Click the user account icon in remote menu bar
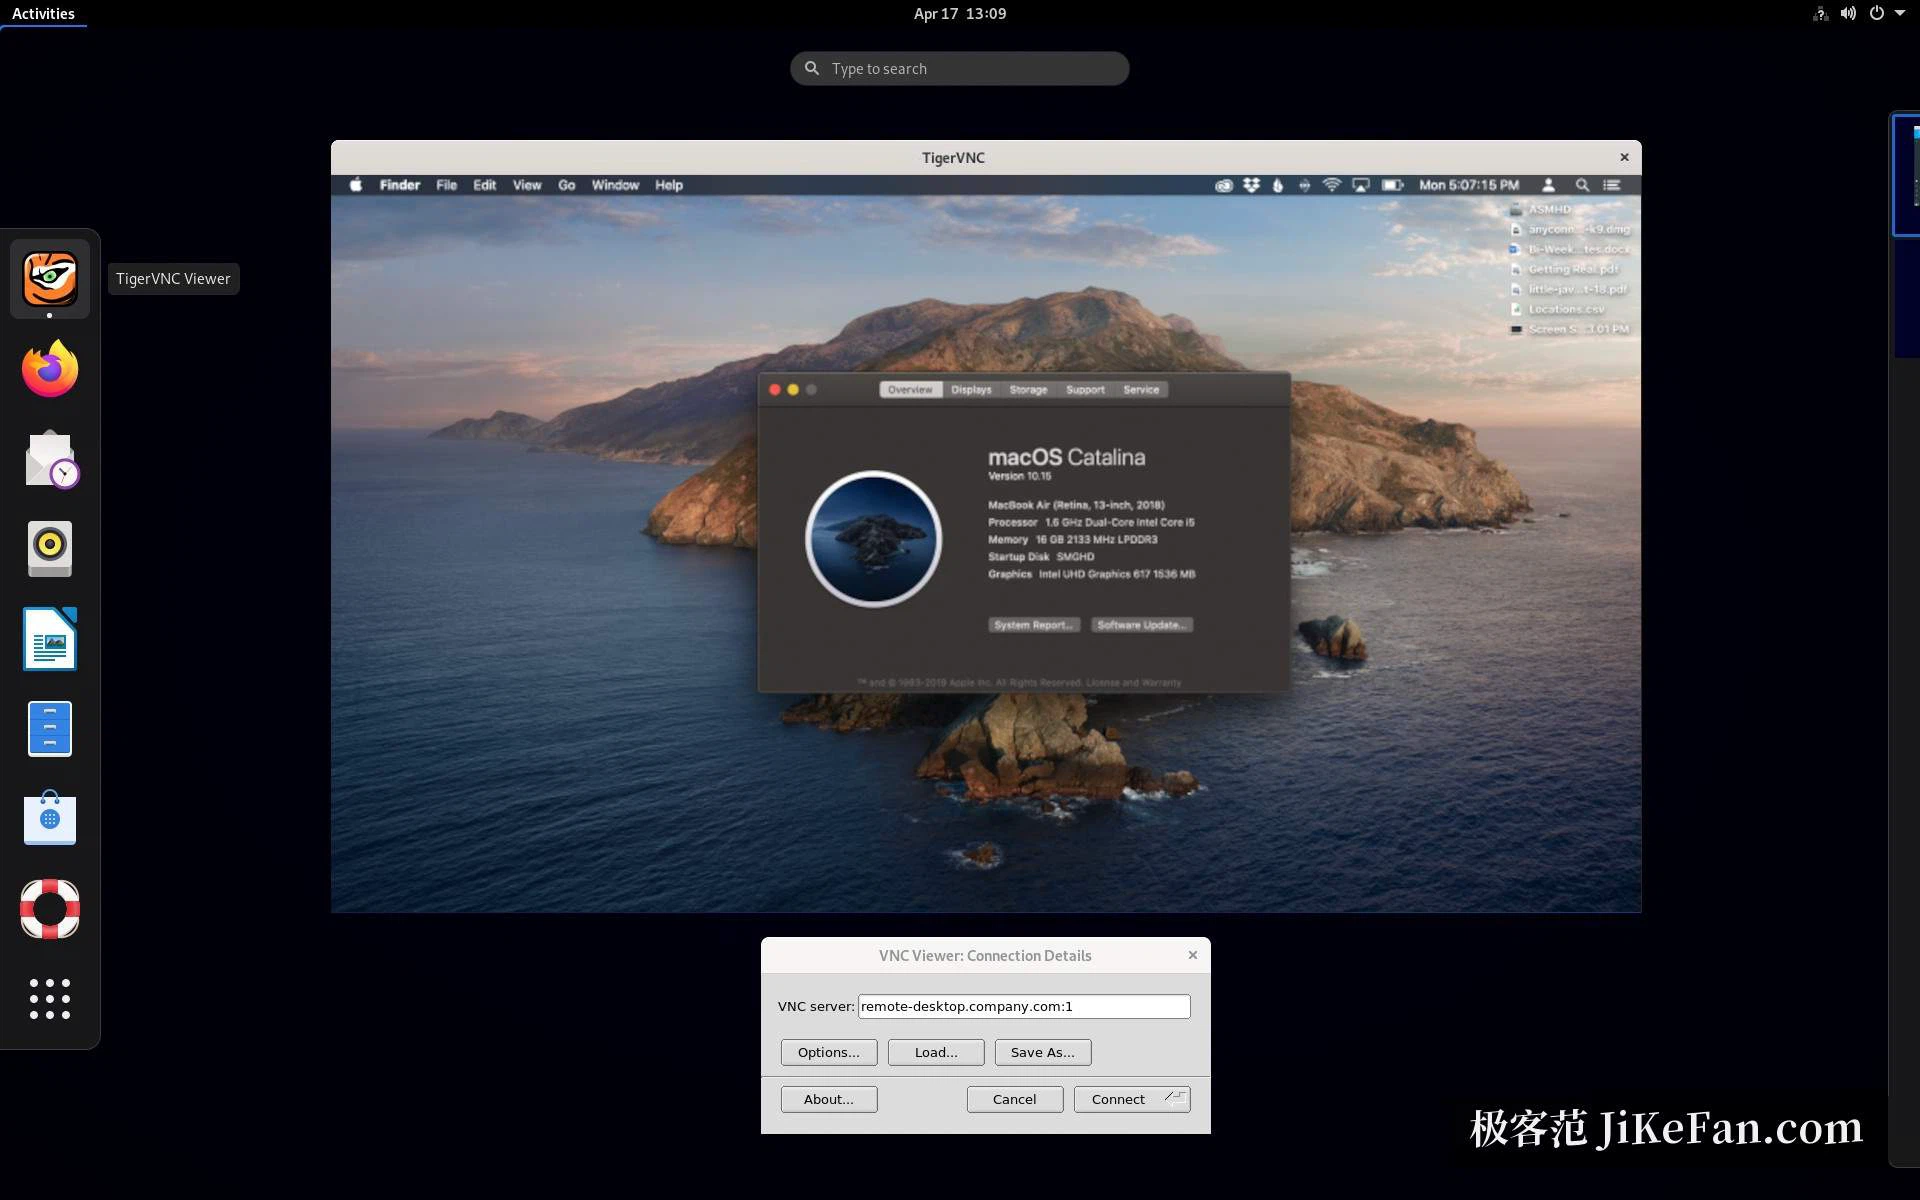 tap(1548, 185)
